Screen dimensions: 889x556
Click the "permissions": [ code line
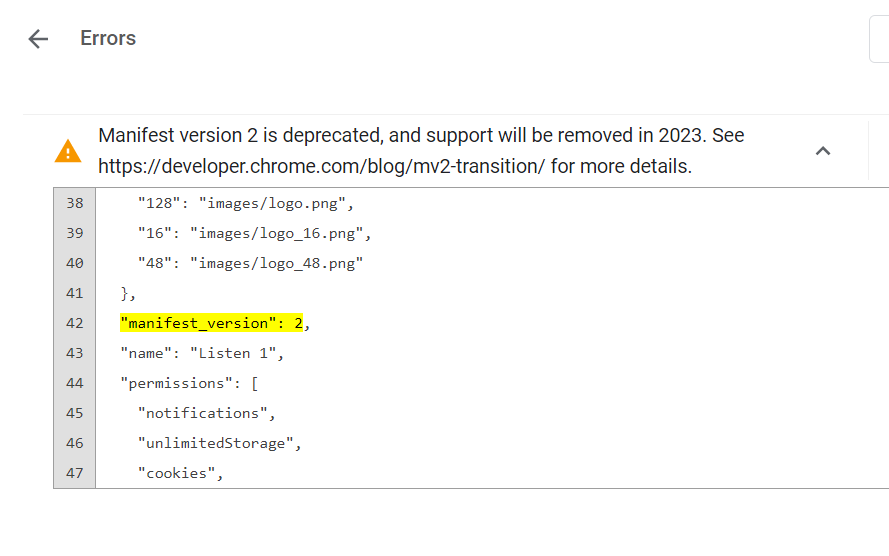click(x=189, y=383)
